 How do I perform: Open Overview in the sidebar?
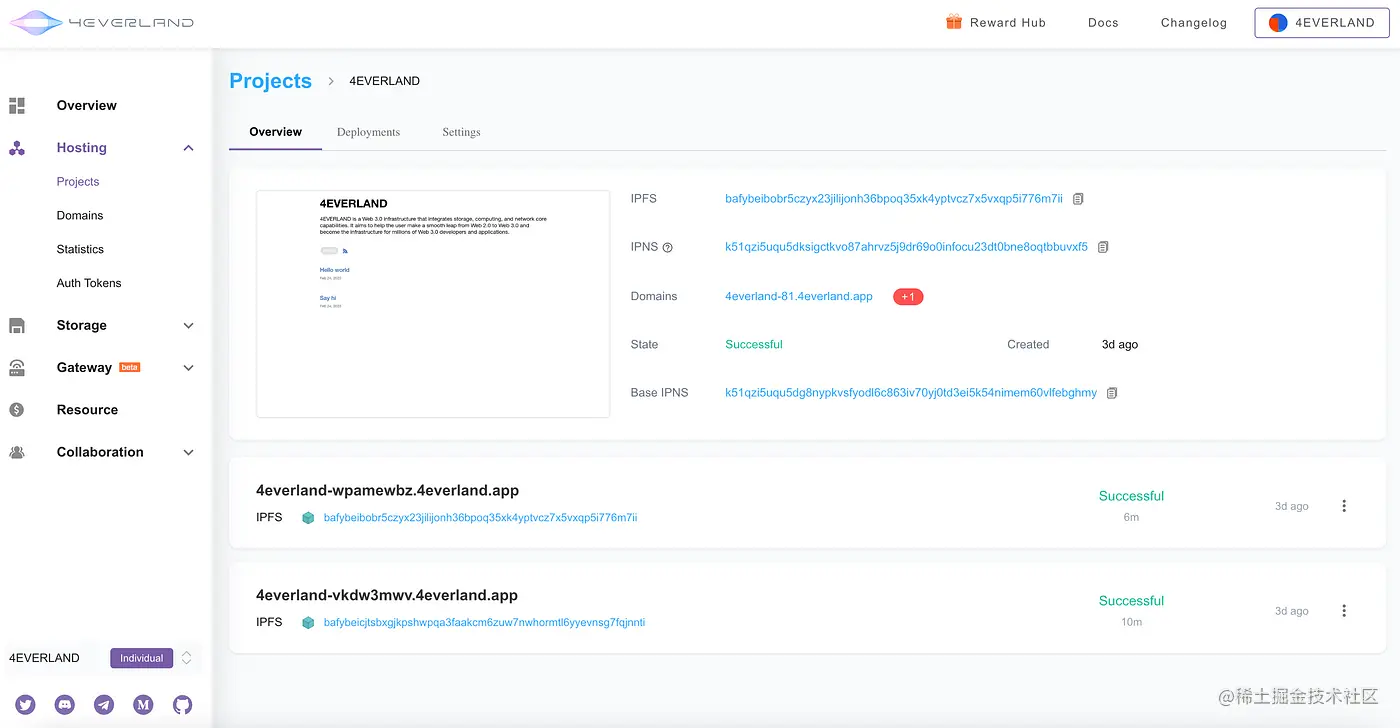point(87,106)
